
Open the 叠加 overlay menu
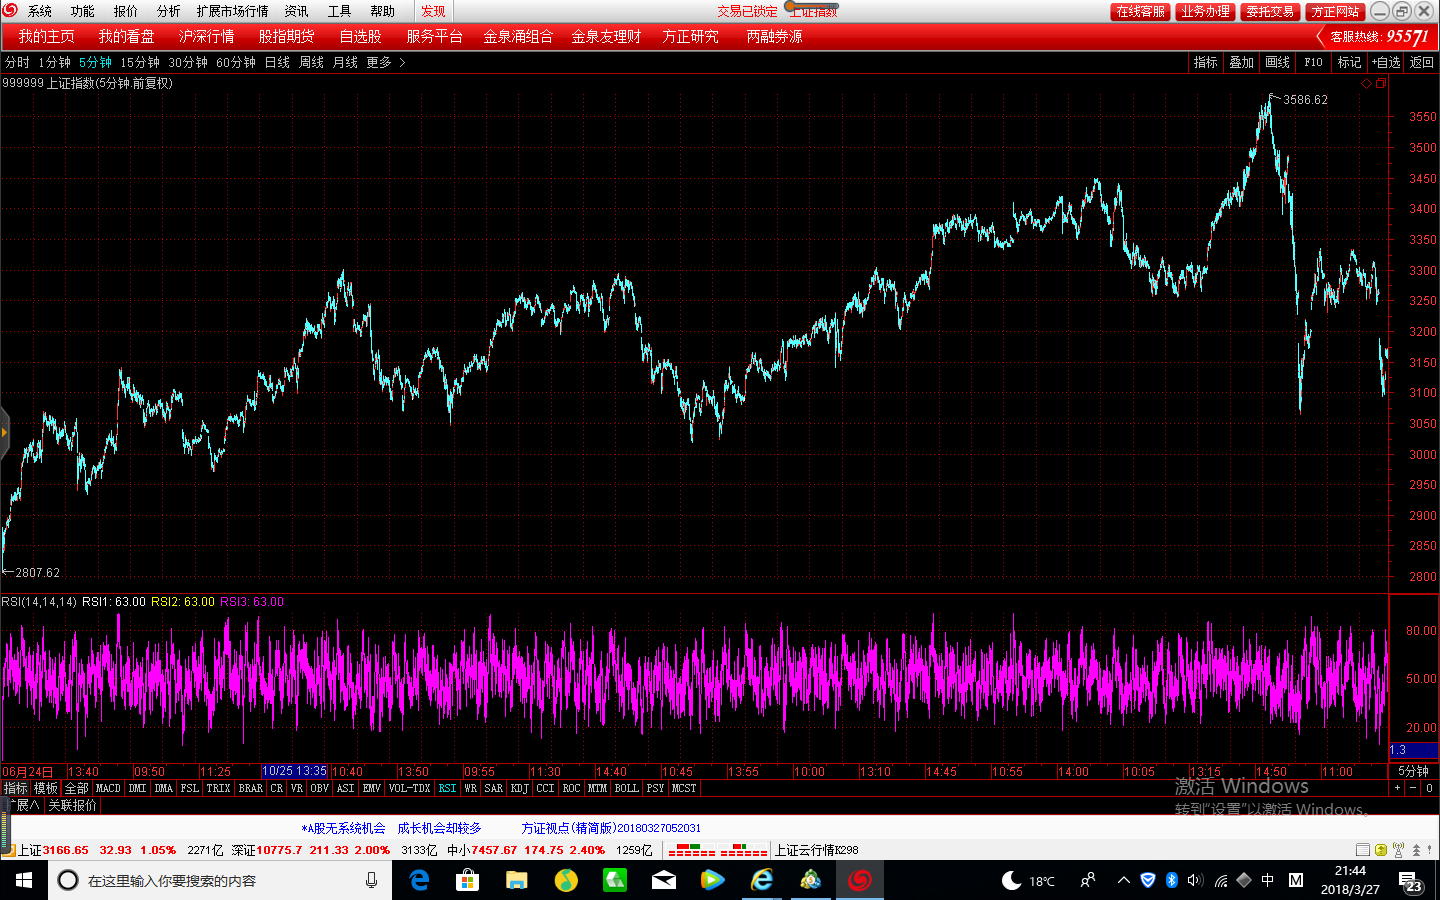click(x=1241, y=62)
